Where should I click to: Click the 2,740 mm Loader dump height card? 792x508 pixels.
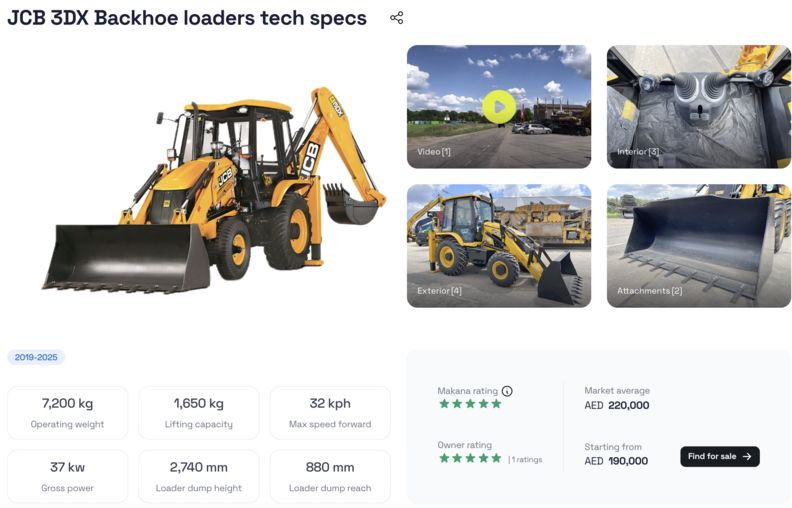[199, 477]
